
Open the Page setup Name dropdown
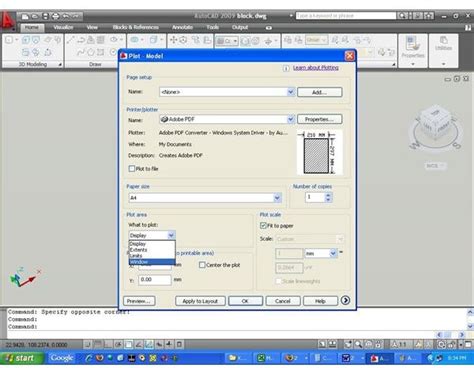tap(227, 92)
